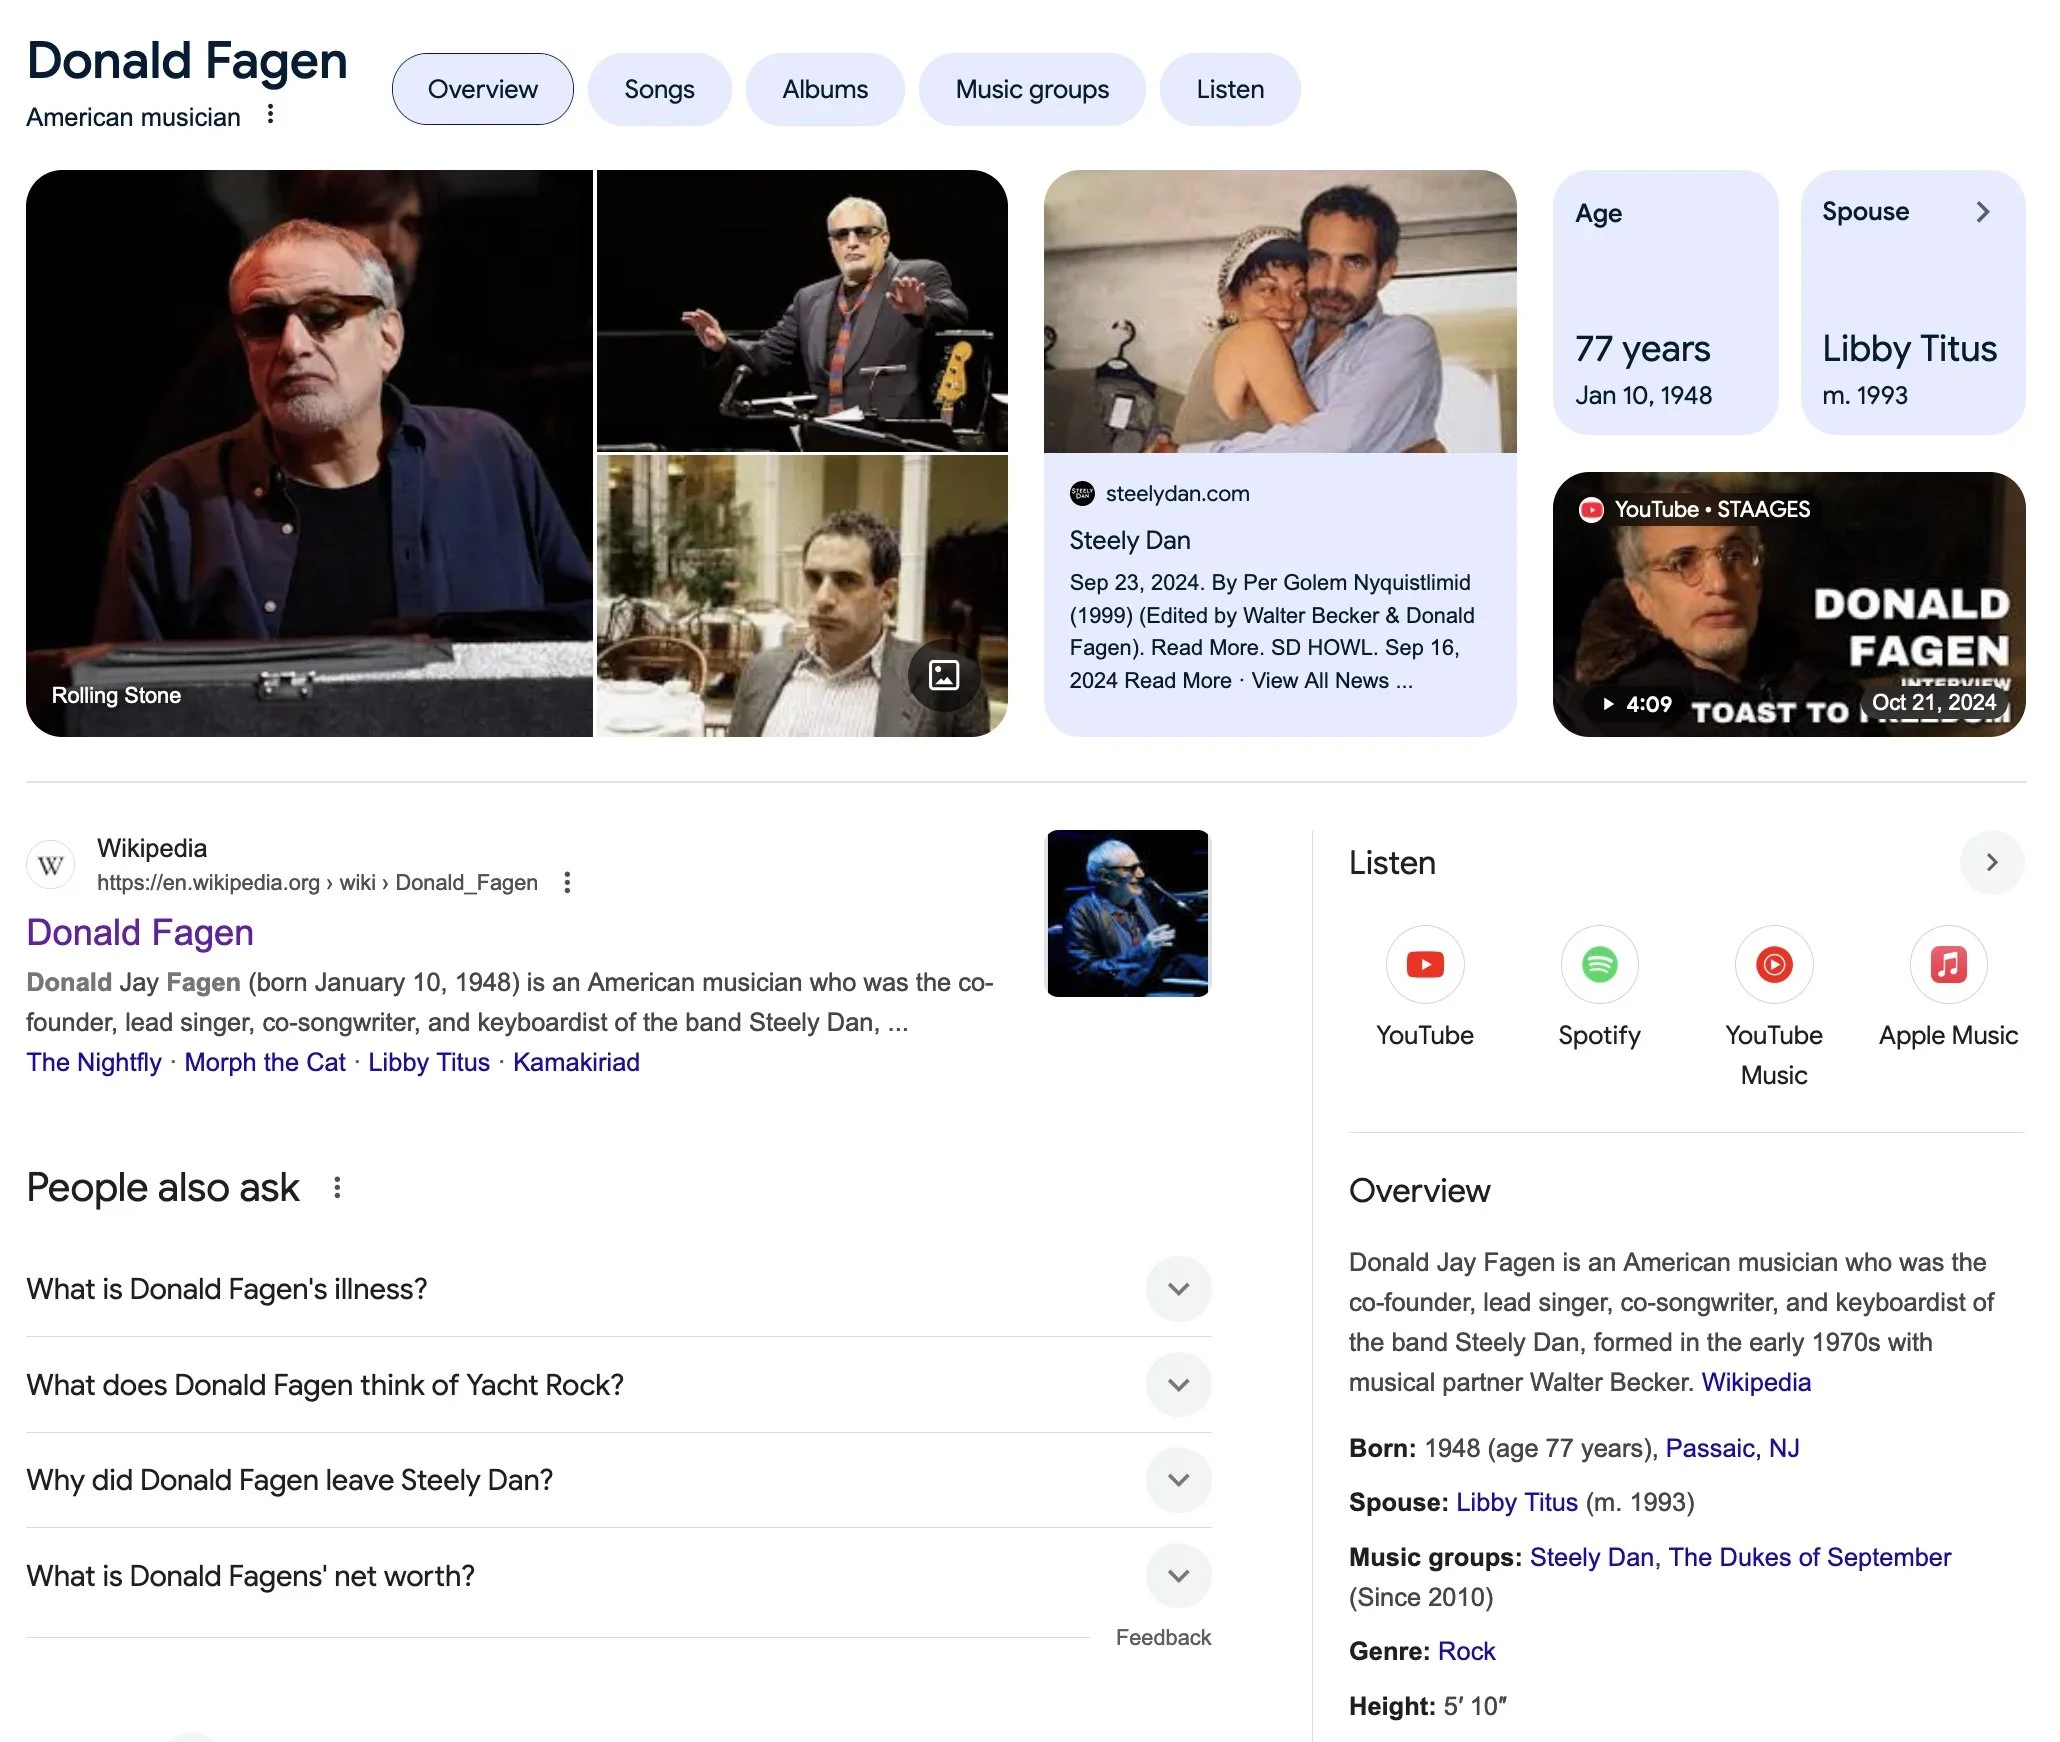Open three-dot options for Wikipedia result
Viewport: 2060px width, 1742px height.
(567, 882)
